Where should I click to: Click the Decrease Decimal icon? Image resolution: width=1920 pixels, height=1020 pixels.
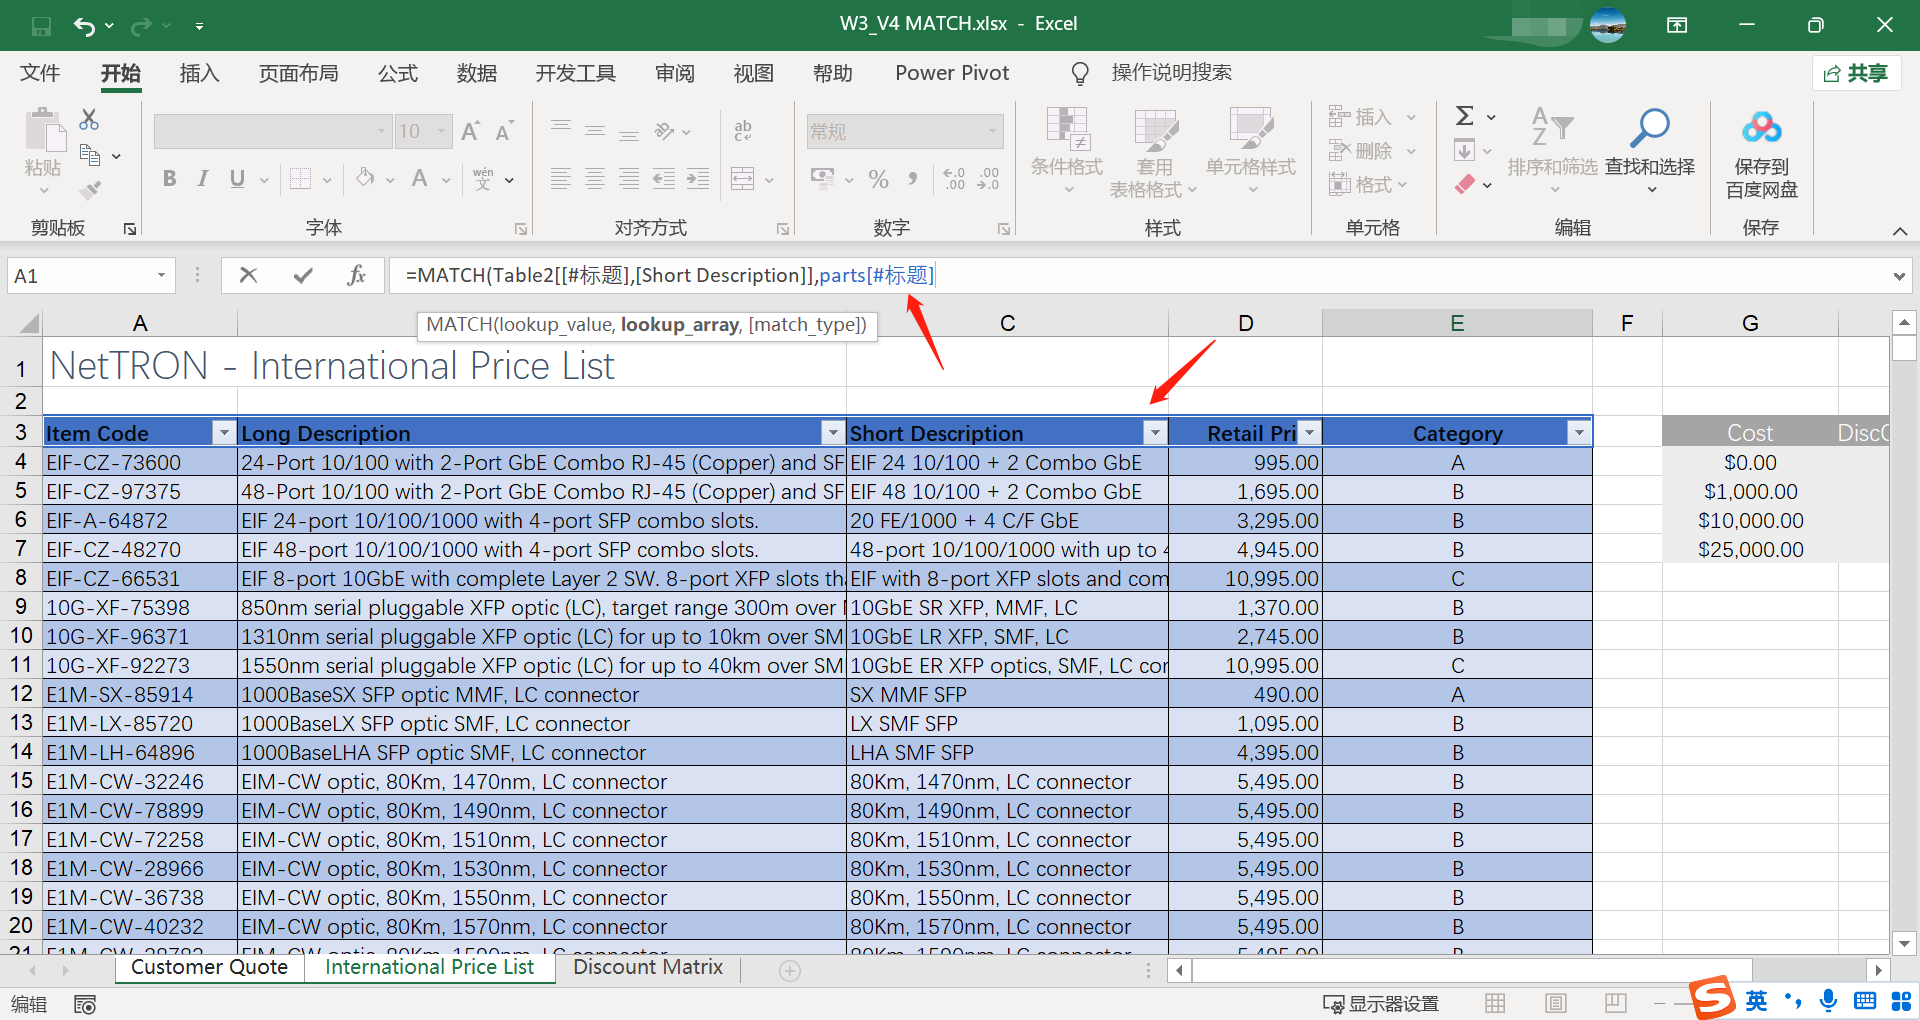coord(988,179)
